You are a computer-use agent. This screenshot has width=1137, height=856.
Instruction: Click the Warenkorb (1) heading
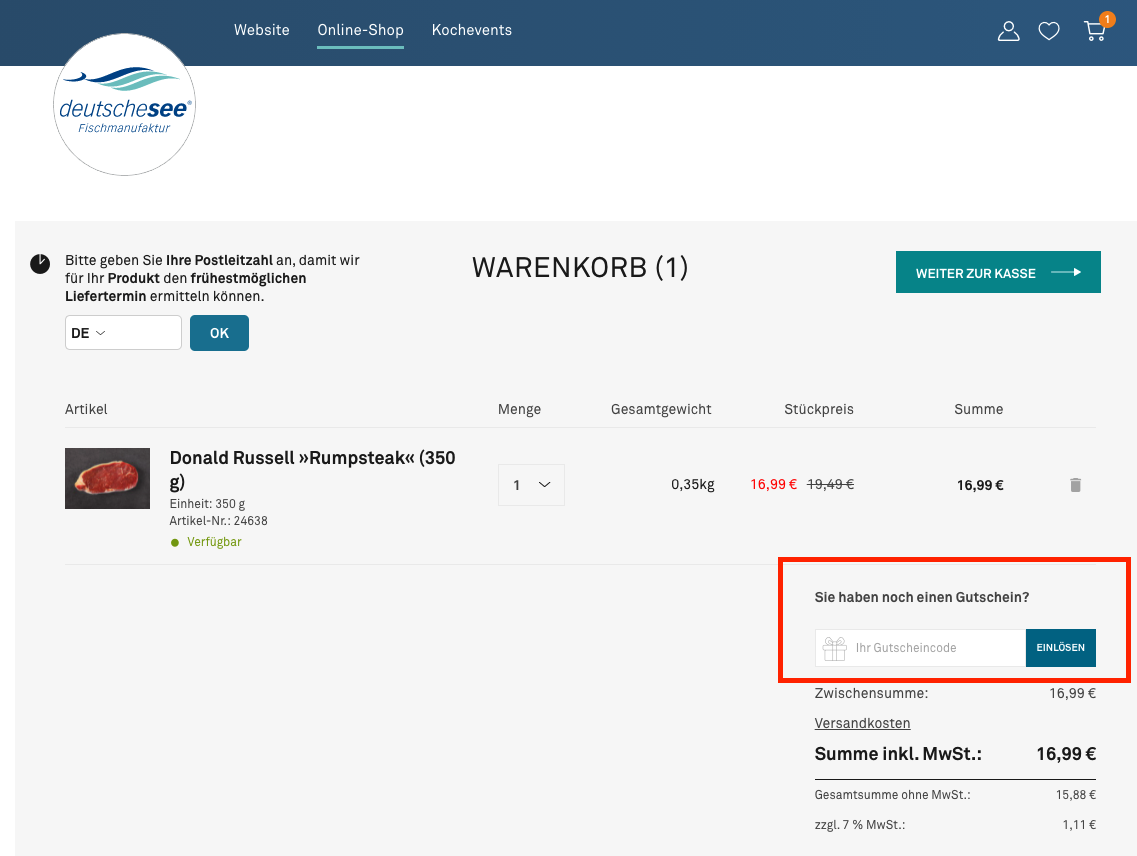(580, 268)
